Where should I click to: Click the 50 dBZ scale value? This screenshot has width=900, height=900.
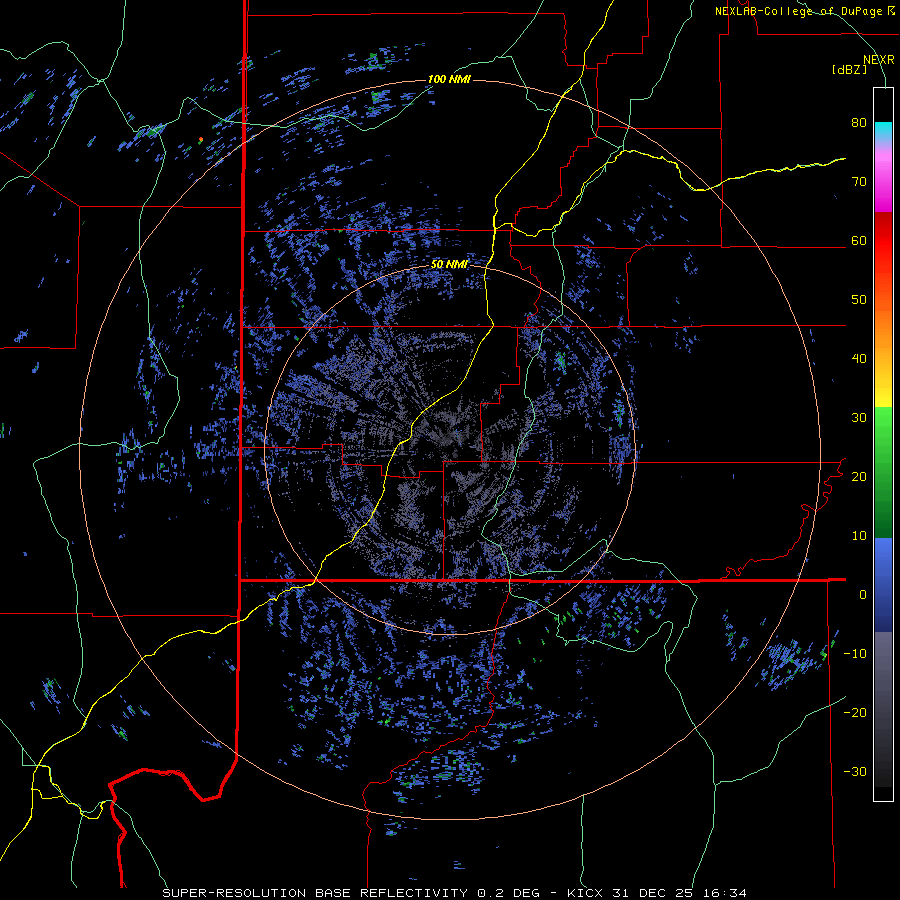tap(859, 300)
